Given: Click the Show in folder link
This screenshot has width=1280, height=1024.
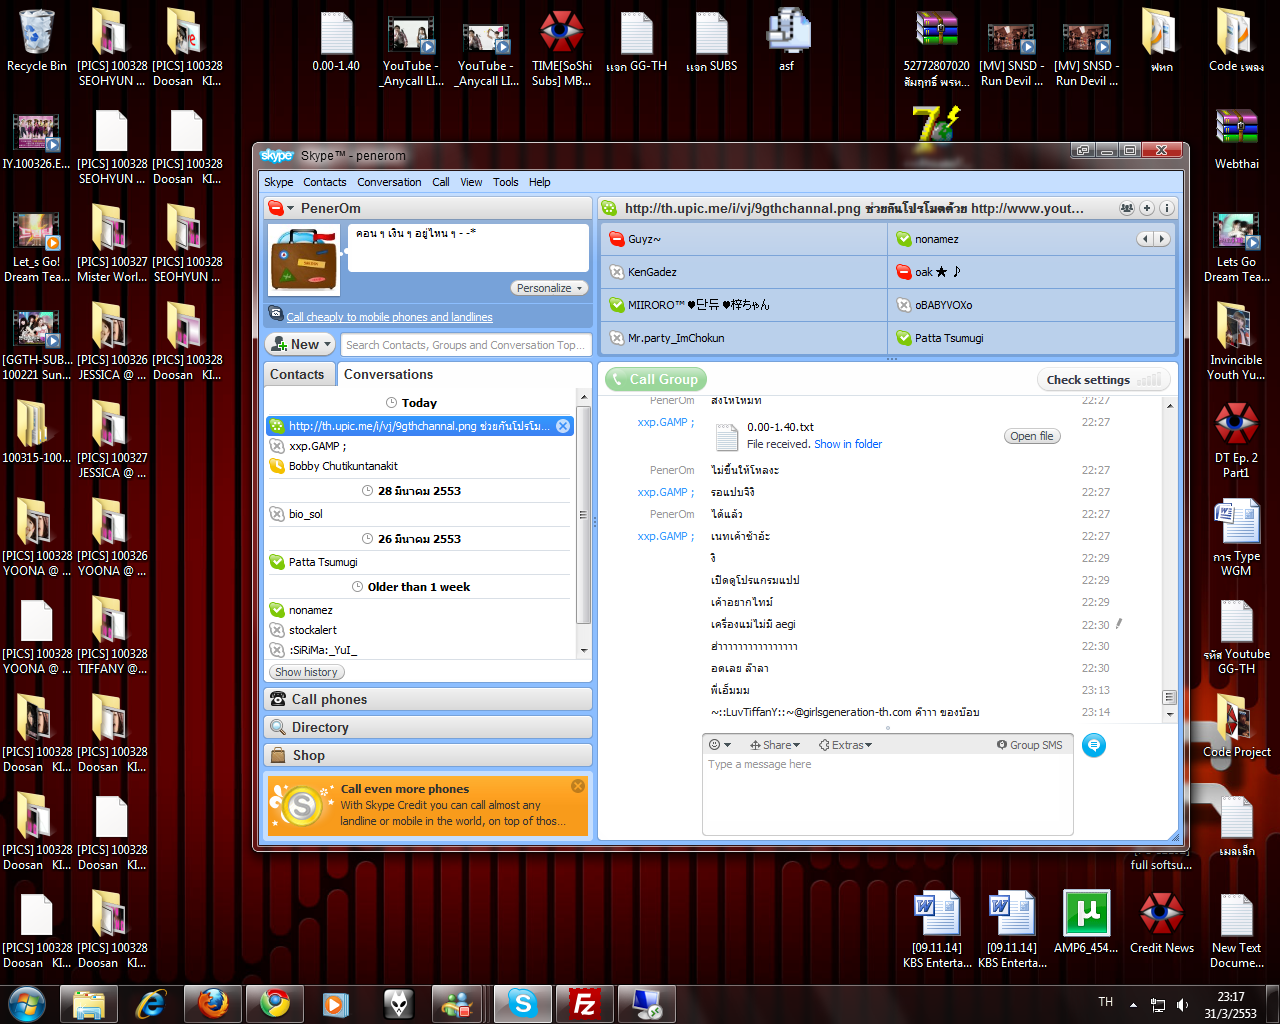Looking at the screenshot, I should [x=848, y=444].
